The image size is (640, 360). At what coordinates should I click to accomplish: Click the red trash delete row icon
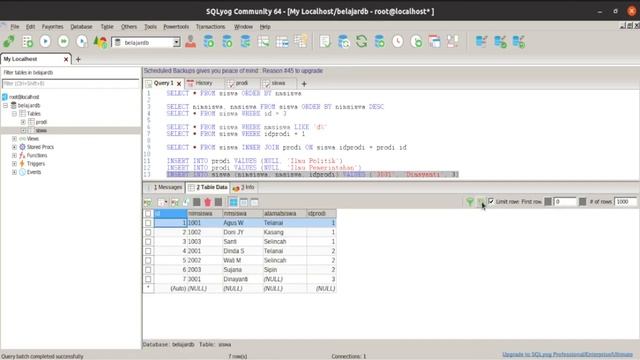click(207, 202)
